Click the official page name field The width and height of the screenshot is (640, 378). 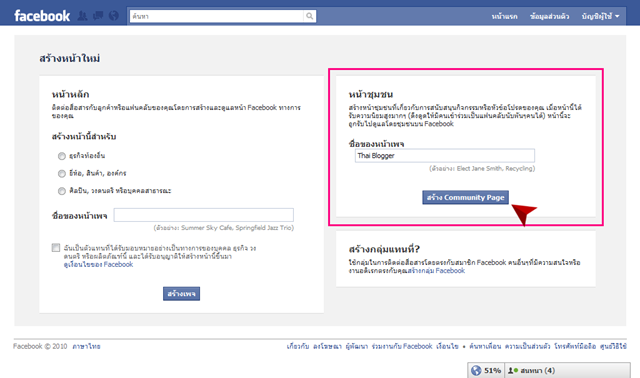[x=204, y=215]
